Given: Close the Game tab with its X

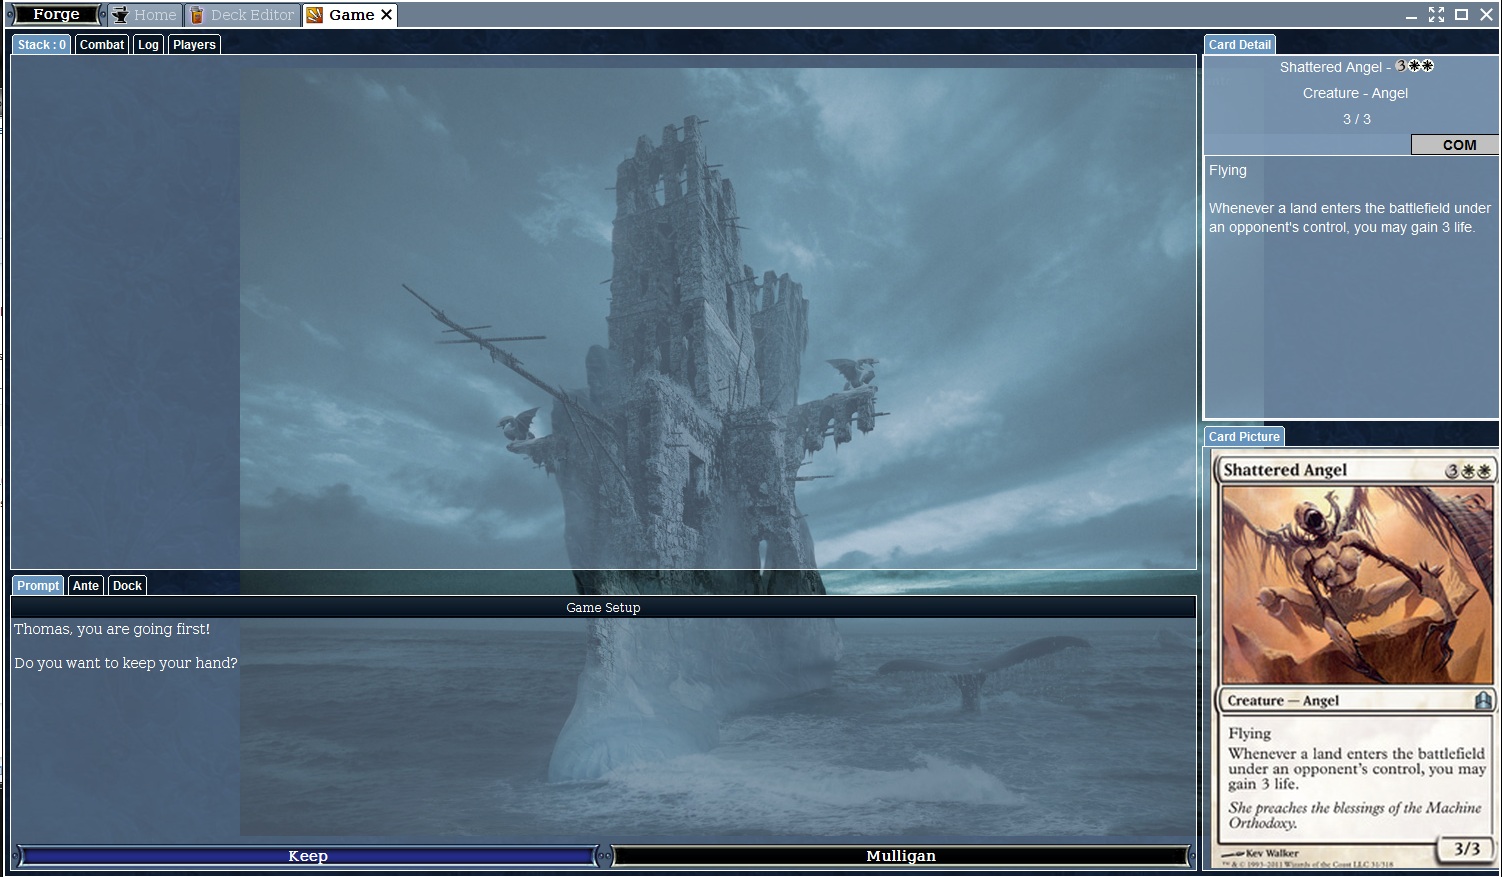Looking at the screenshot, I should coord(386,15).
